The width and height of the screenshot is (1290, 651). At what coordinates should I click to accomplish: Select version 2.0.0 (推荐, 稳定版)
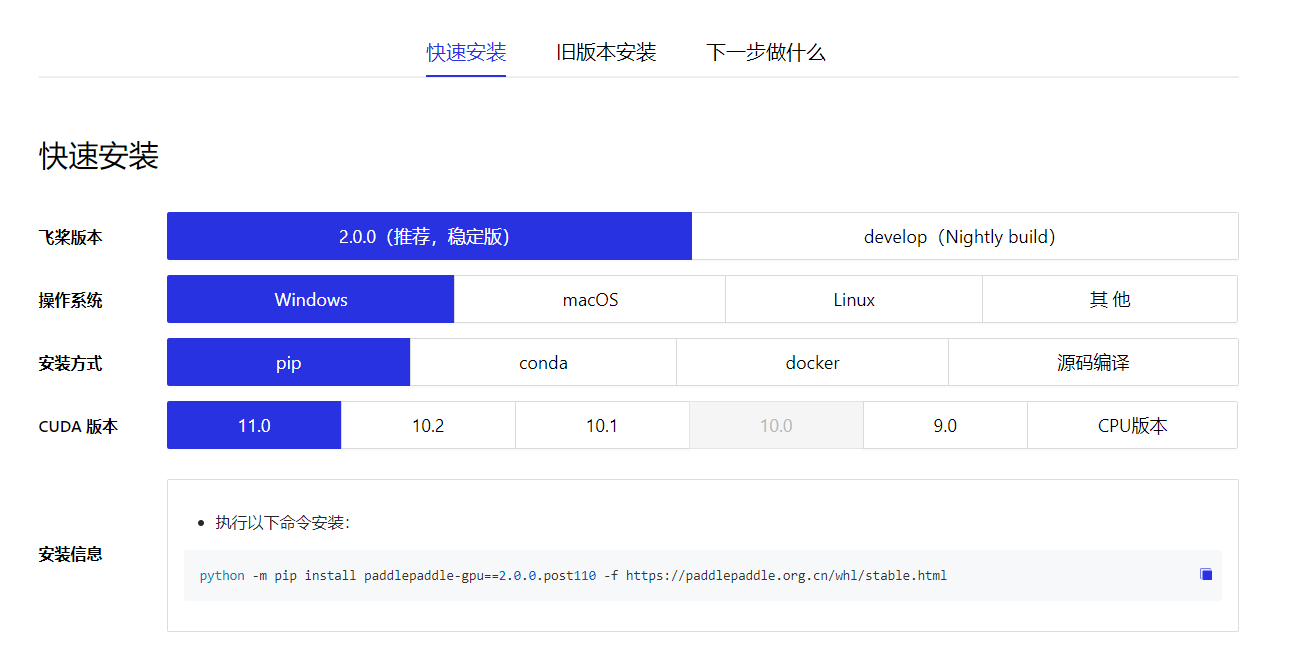[429, 236]
